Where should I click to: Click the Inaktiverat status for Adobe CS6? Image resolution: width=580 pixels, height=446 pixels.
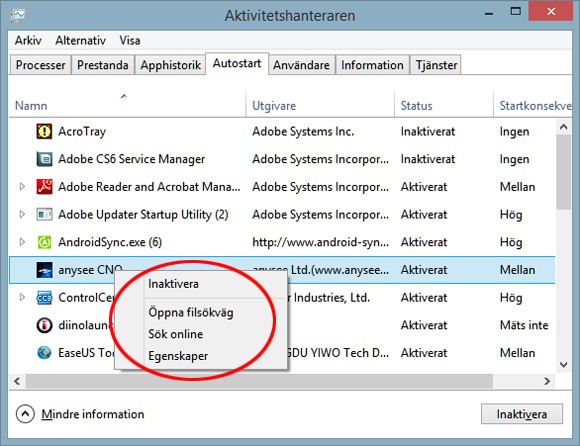tap(428, 159)
